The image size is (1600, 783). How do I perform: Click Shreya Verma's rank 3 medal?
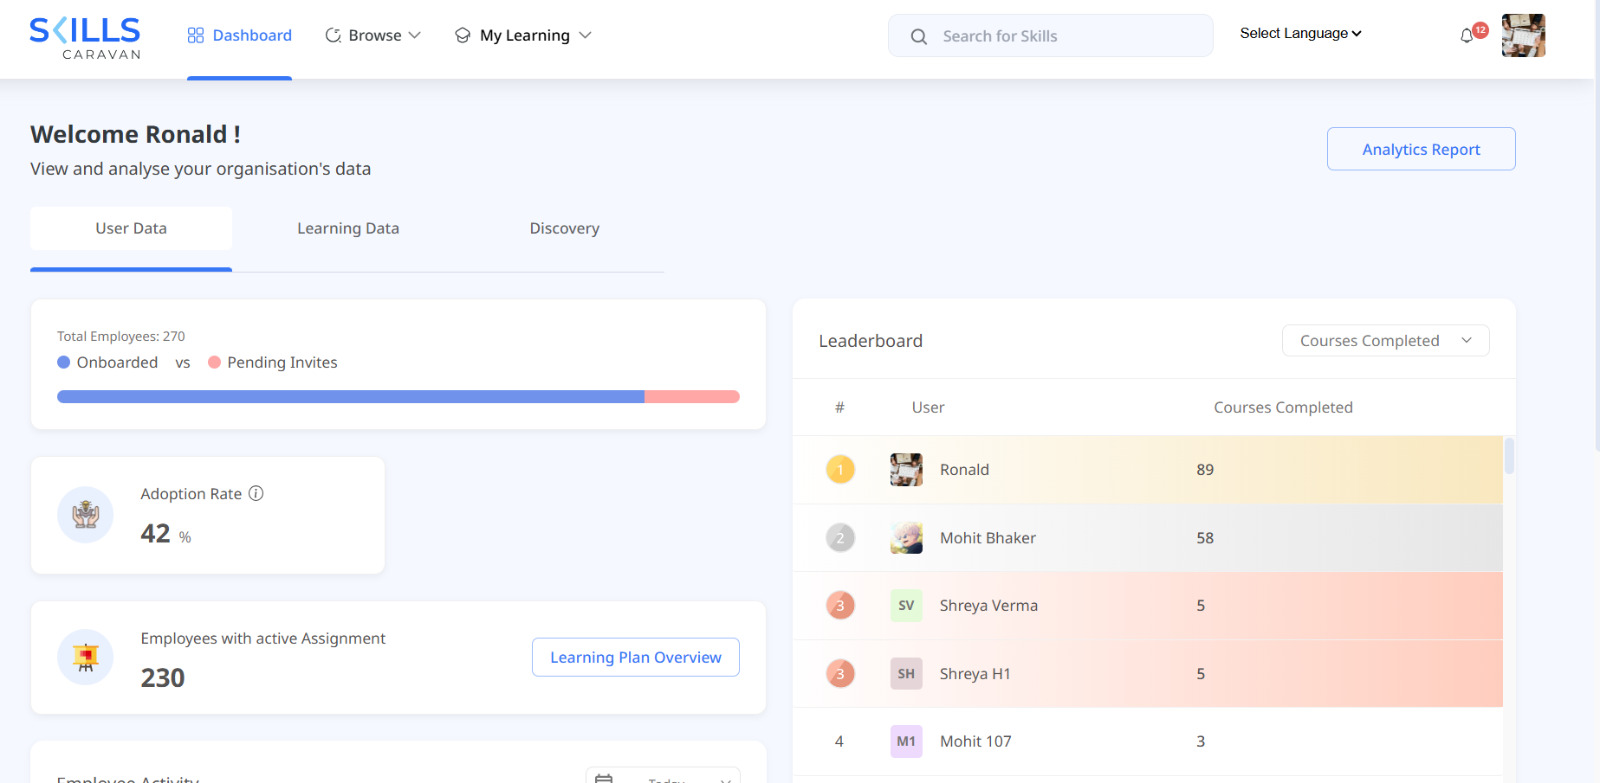(840, 605)
